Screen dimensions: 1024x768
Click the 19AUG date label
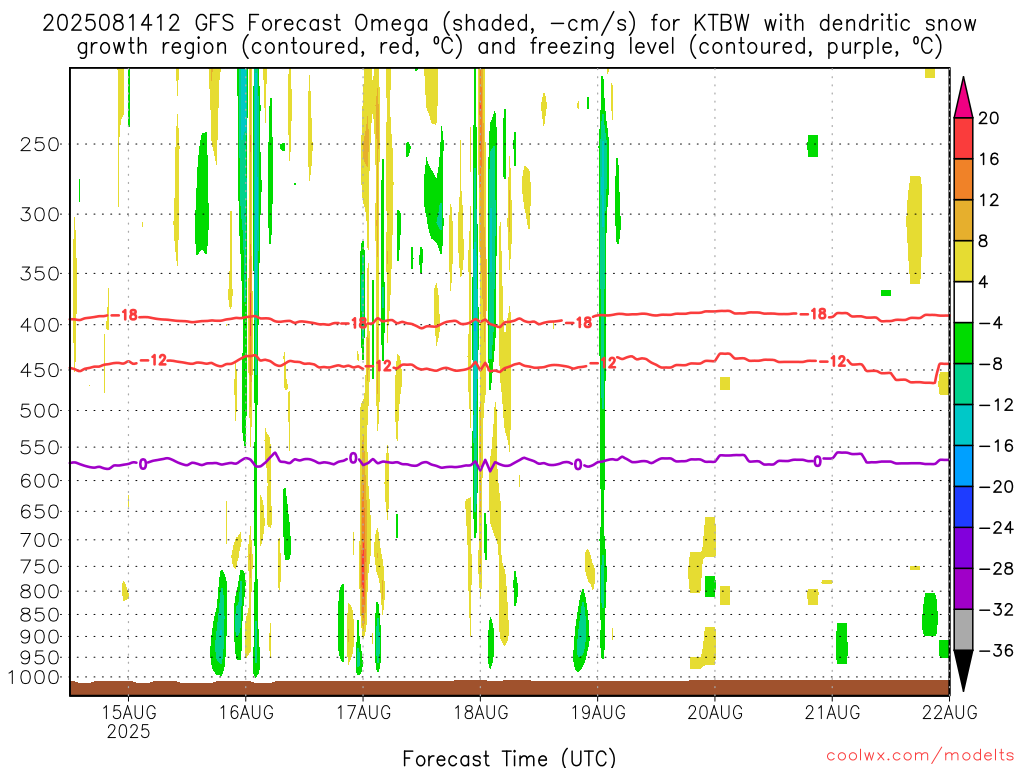[598, 712]
